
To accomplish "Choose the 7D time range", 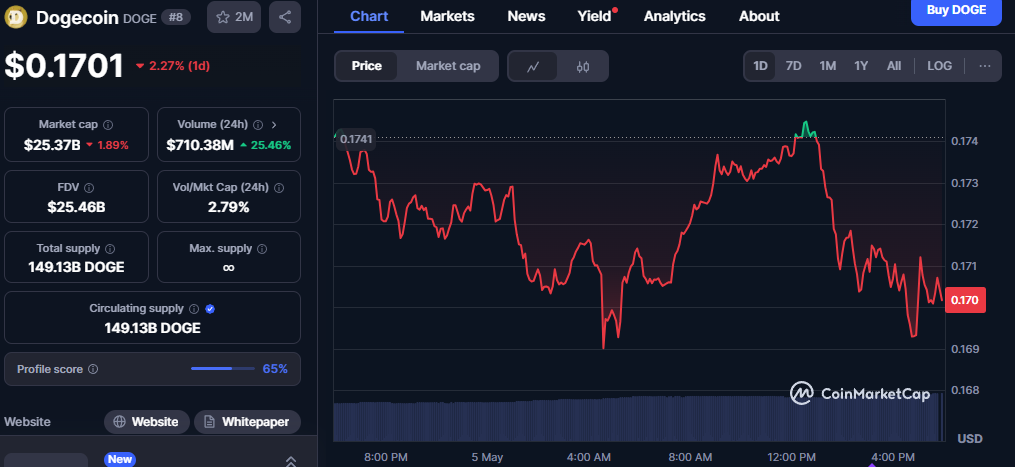I will point(794,65).
